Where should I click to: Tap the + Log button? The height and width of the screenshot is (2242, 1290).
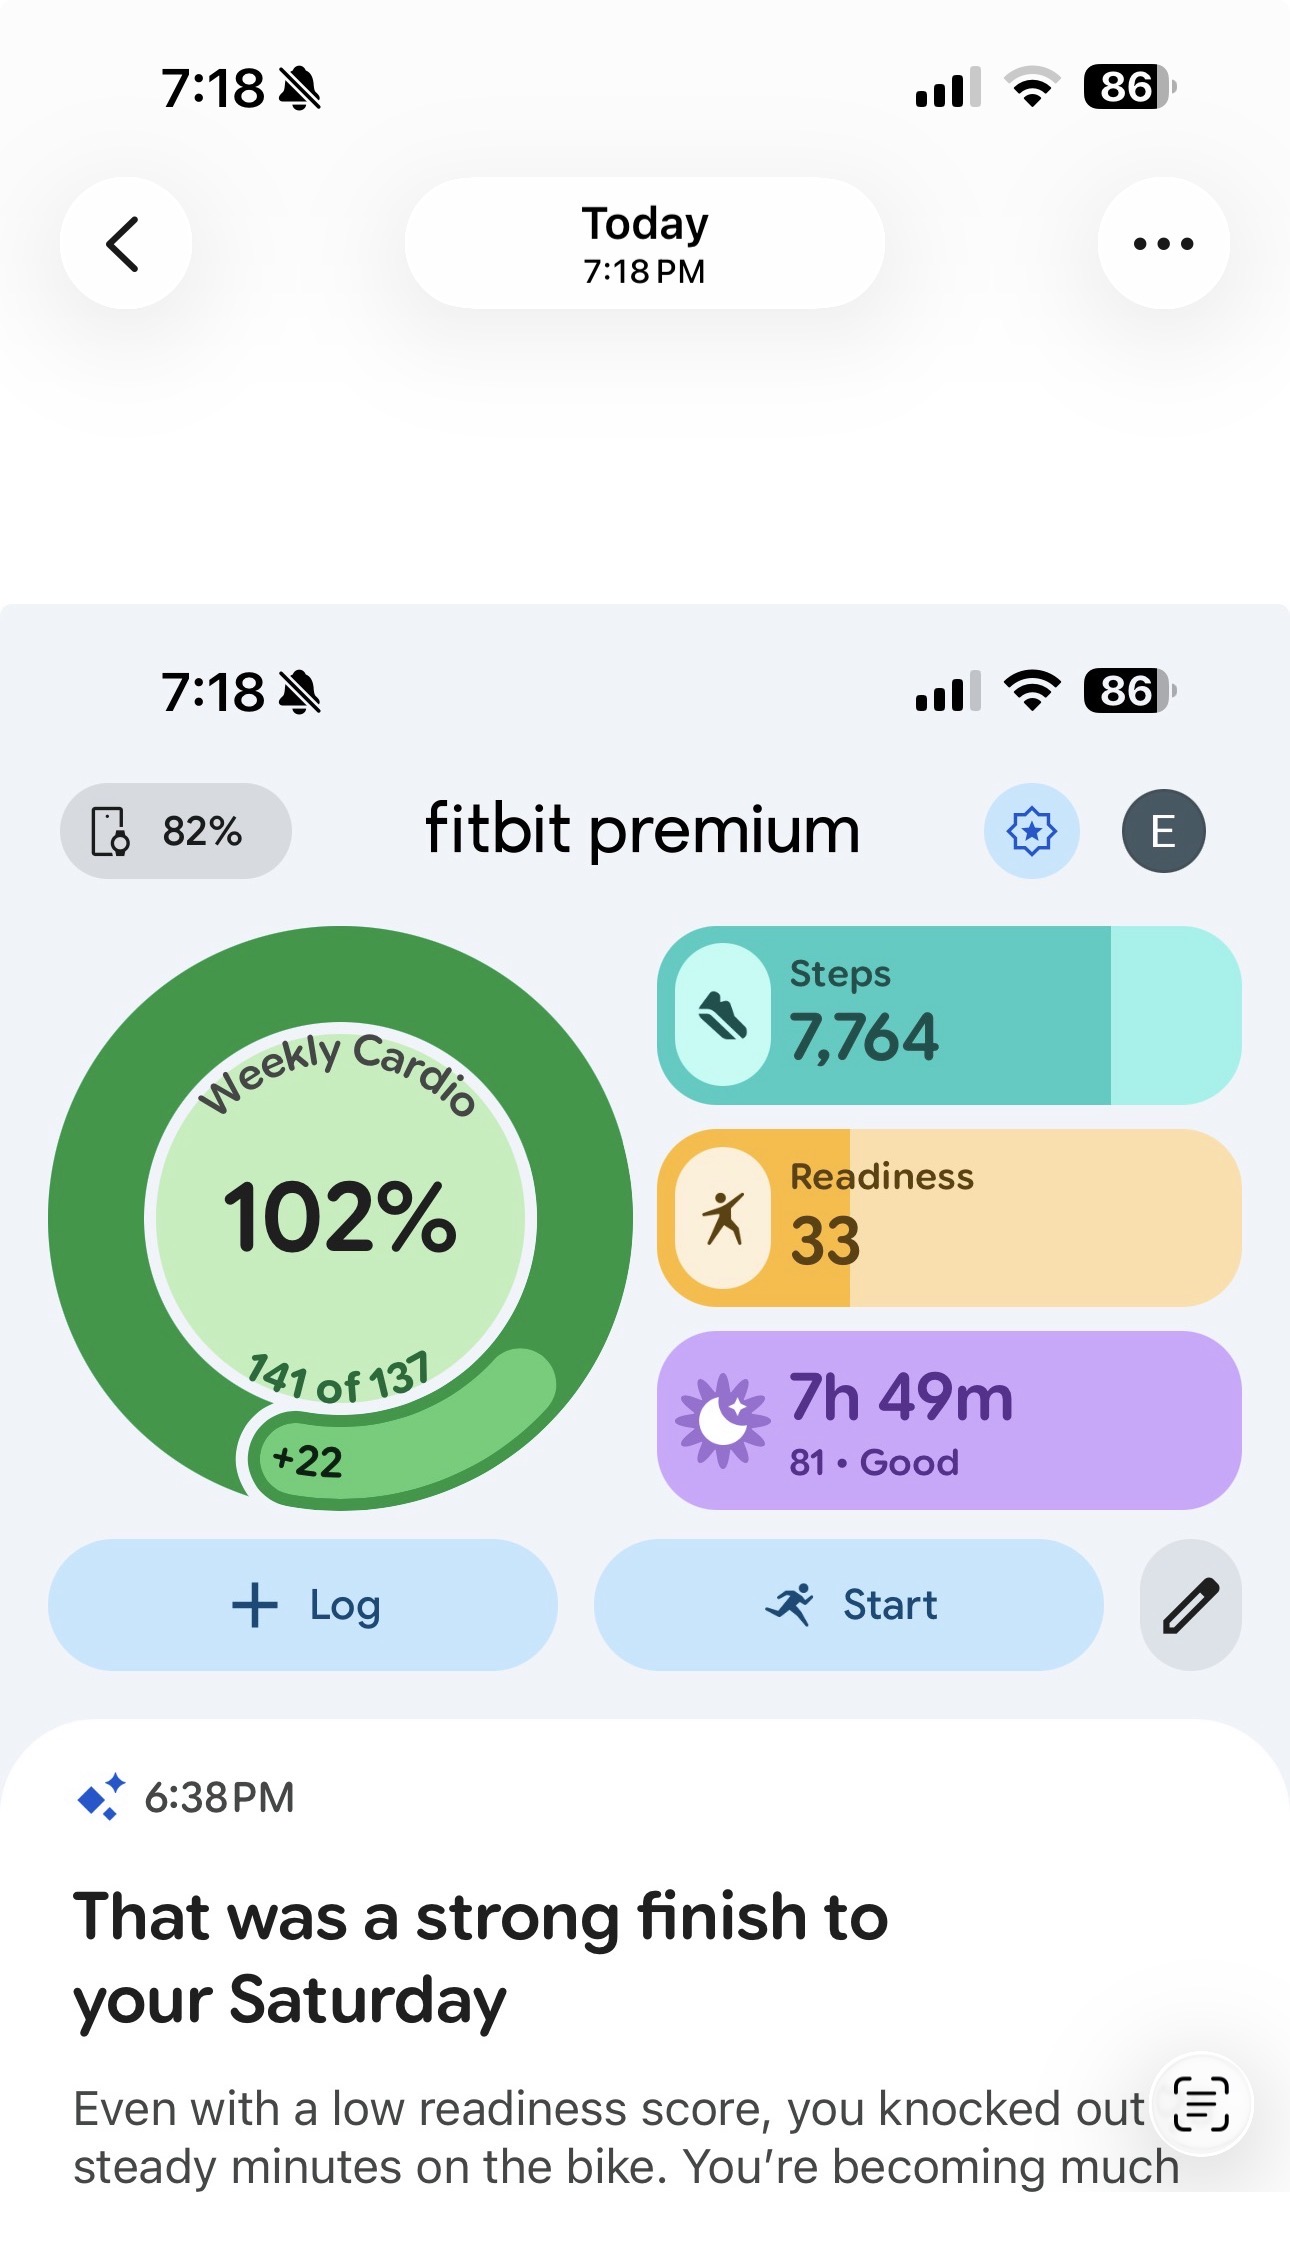(303, 1605)
